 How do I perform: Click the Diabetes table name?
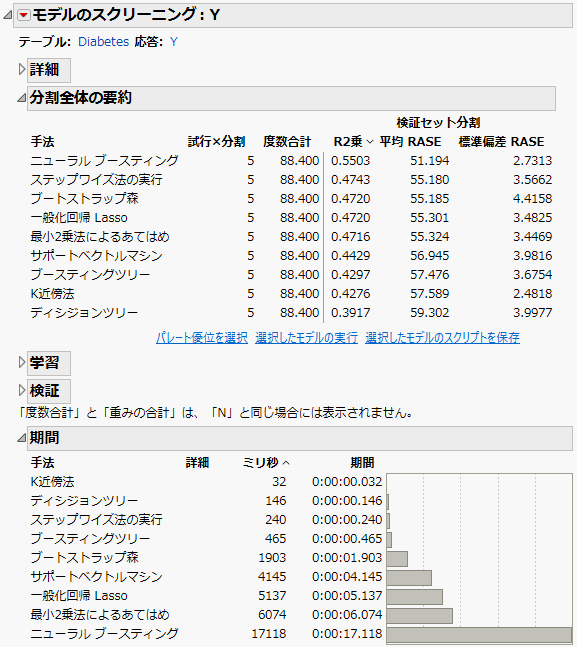(104, 42)
